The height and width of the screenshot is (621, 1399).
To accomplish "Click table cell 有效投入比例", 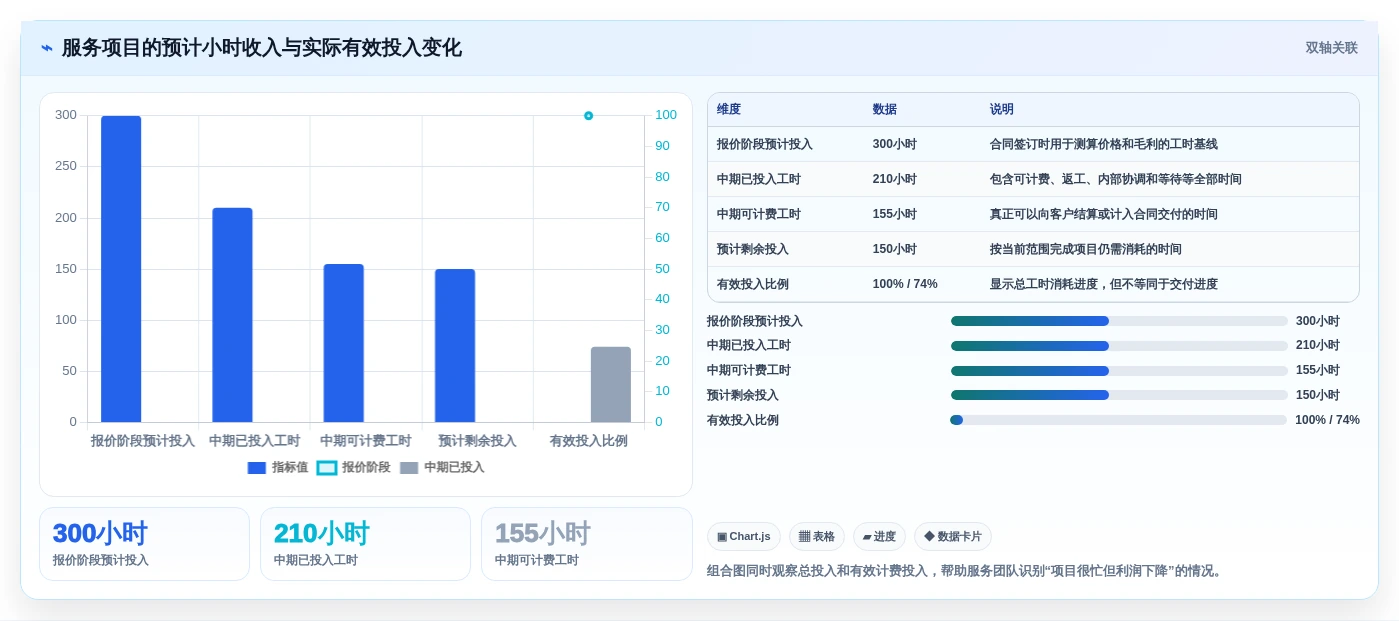I will [x=753, y=285].
